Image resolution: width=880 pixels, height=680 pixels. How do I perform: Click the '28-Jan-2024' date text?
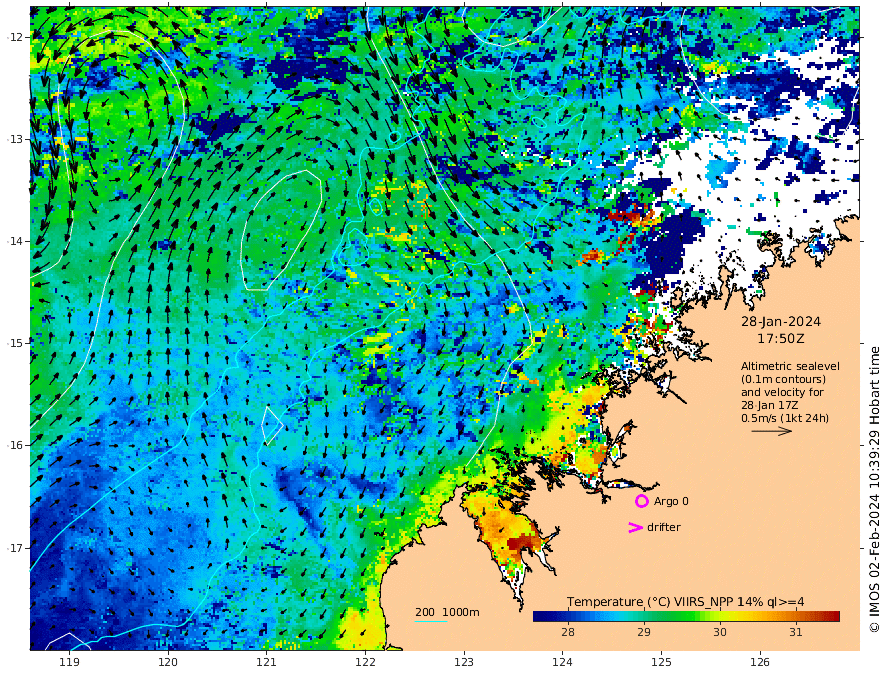click(x=781, y=322)
